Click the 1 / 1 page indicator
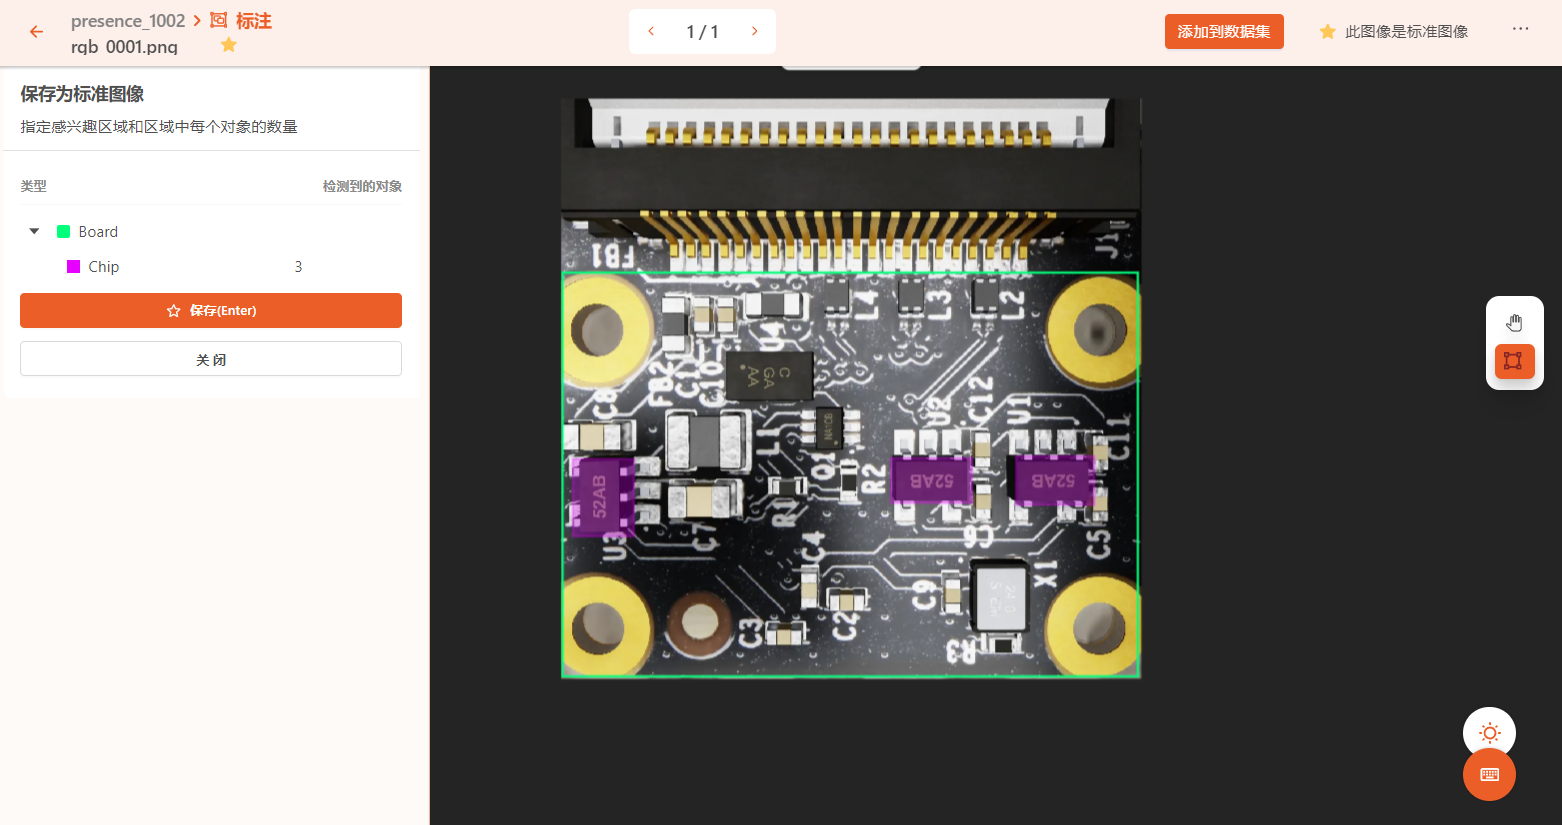The width and height of the screenshot is (1562, 825). [702, 32]
